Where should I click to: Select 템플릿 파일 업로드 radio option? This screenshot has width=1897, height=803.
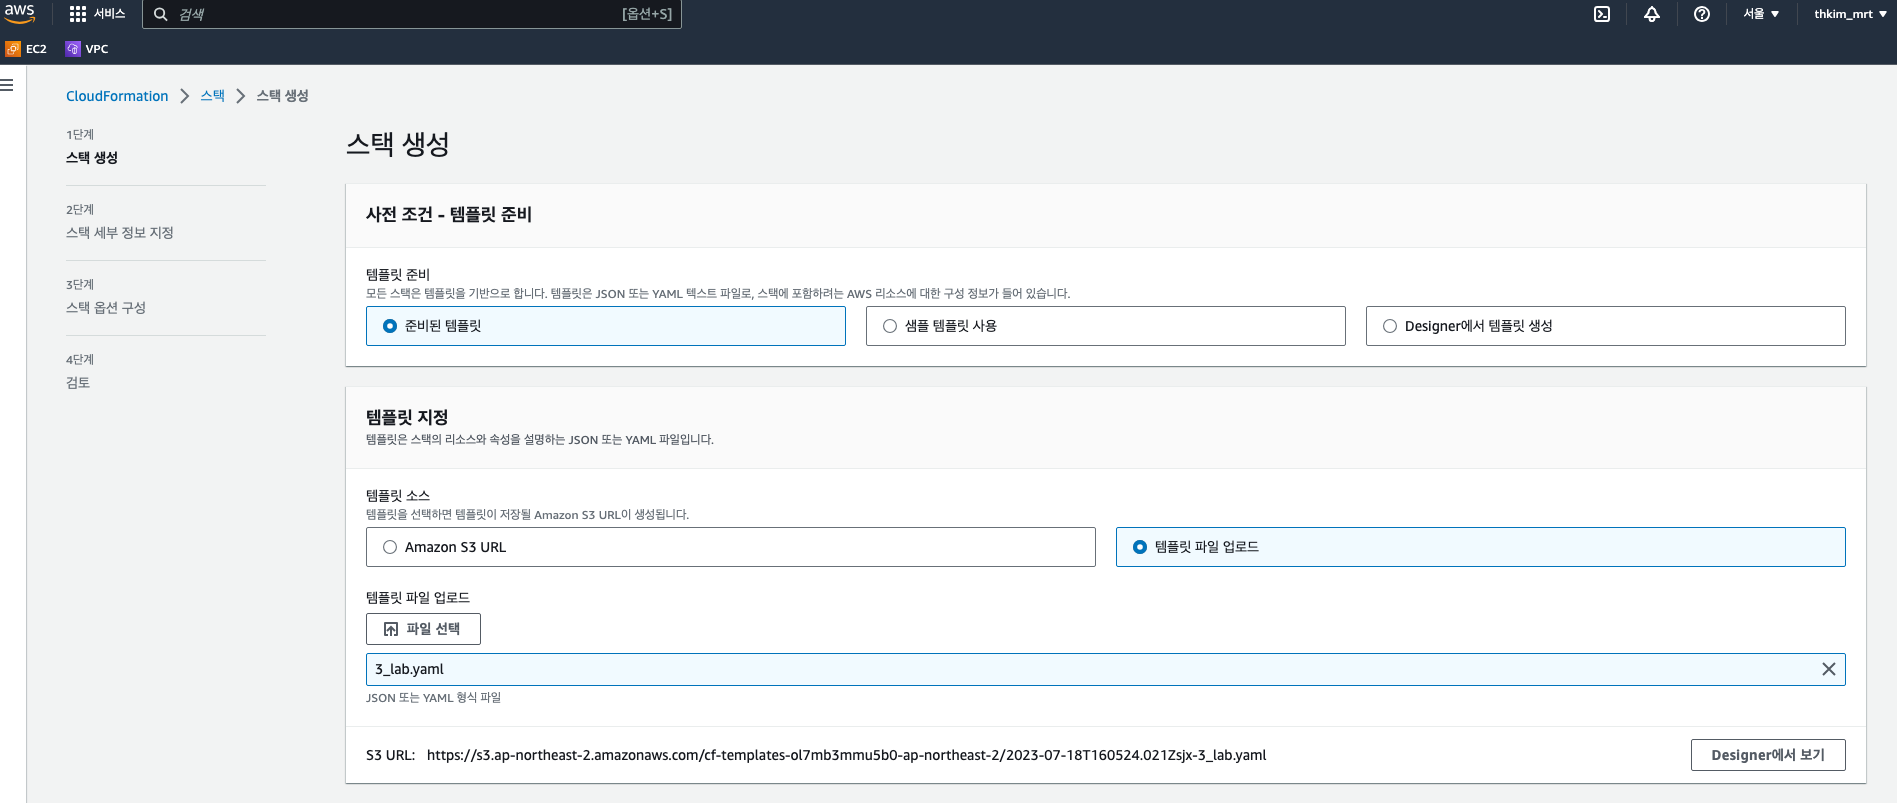tap(1481, 547)
